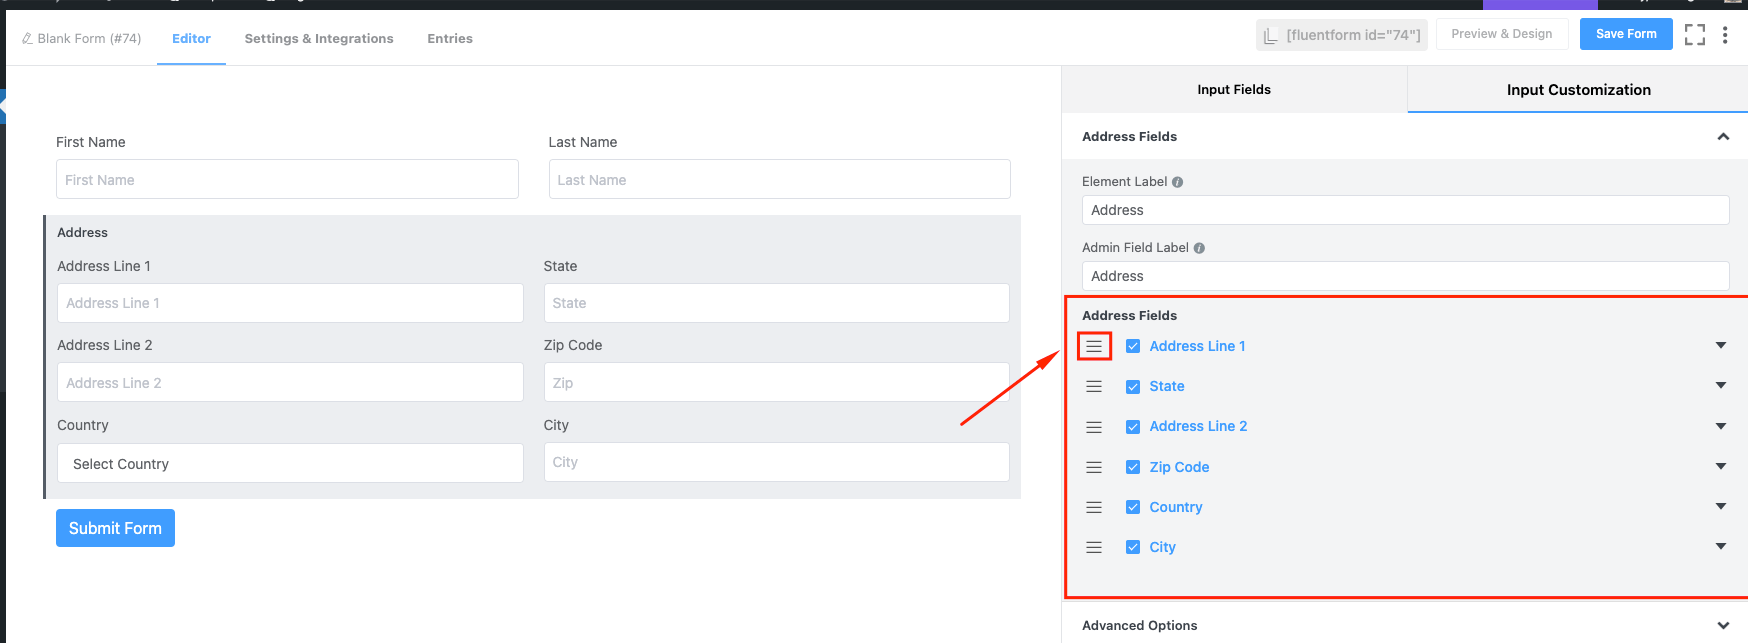Expand the Advanced Options section

(1722, 625)
